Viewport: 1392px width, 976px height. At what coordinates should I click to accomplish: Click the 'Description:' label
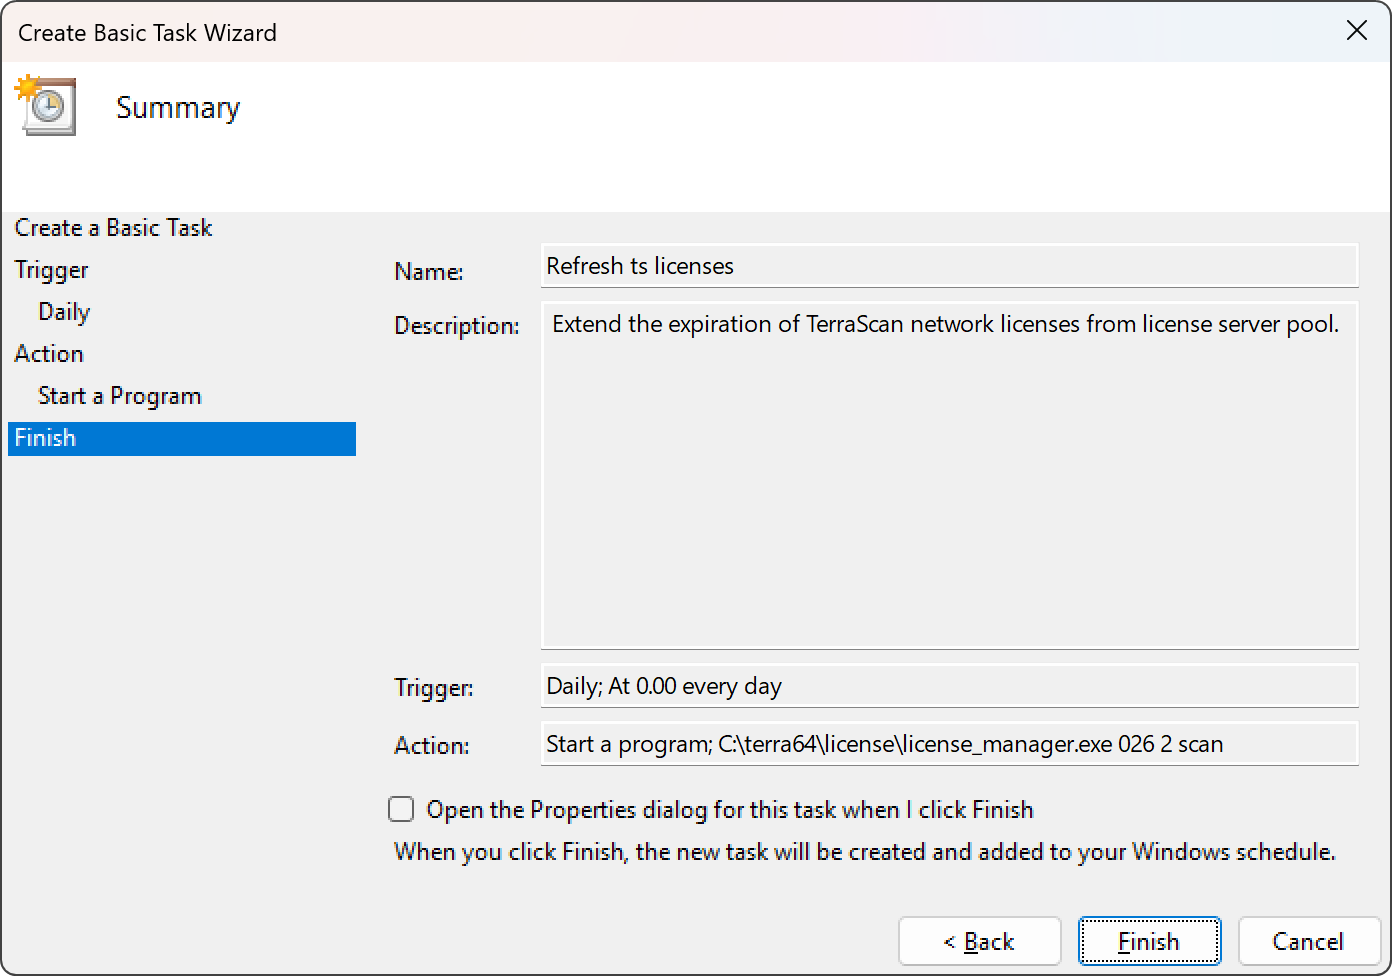click(456, 326)
